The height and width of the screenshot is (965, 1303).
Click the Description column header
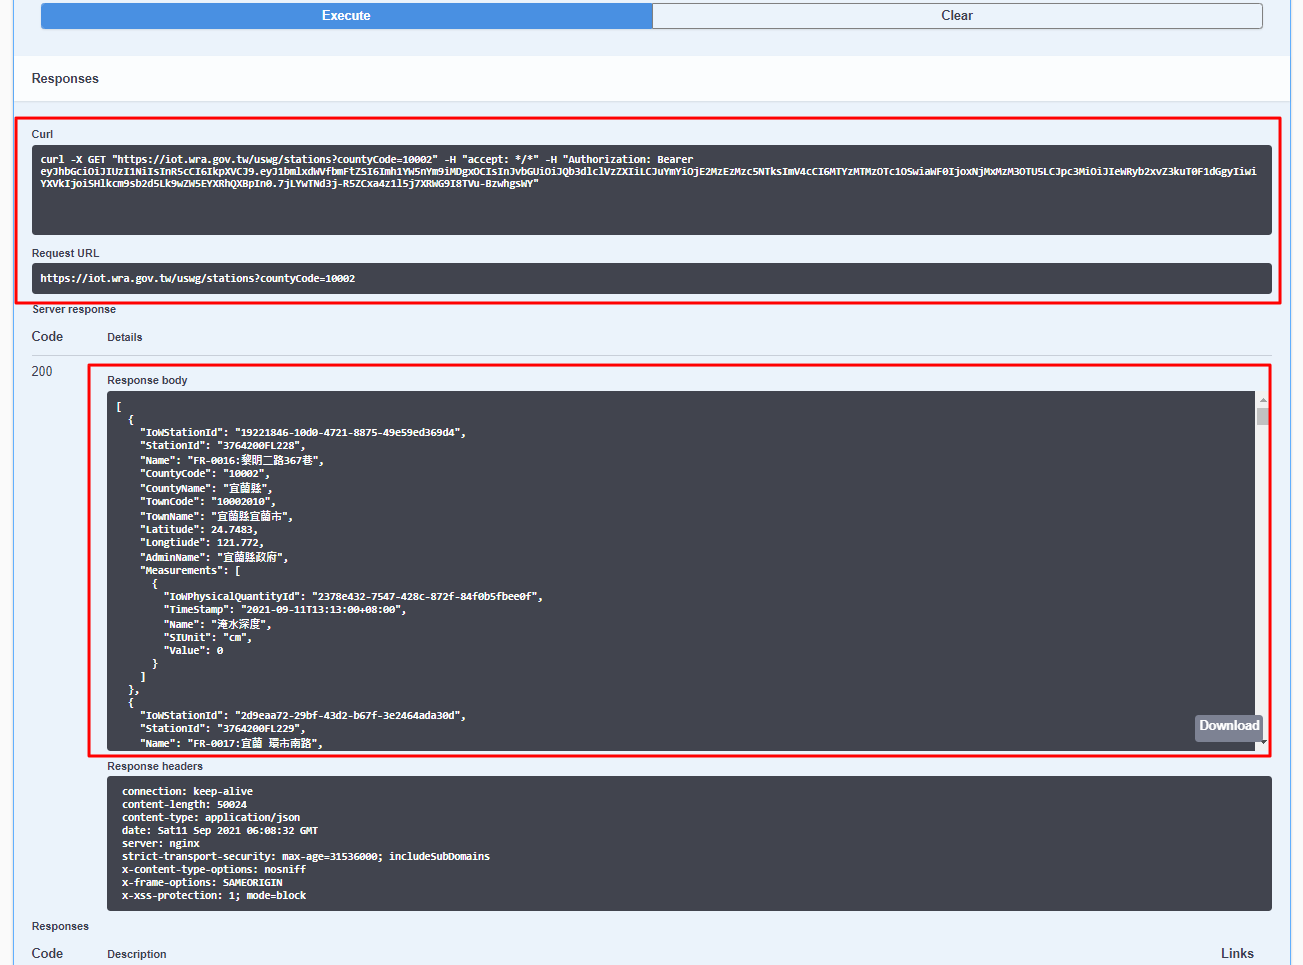[137, 954]
